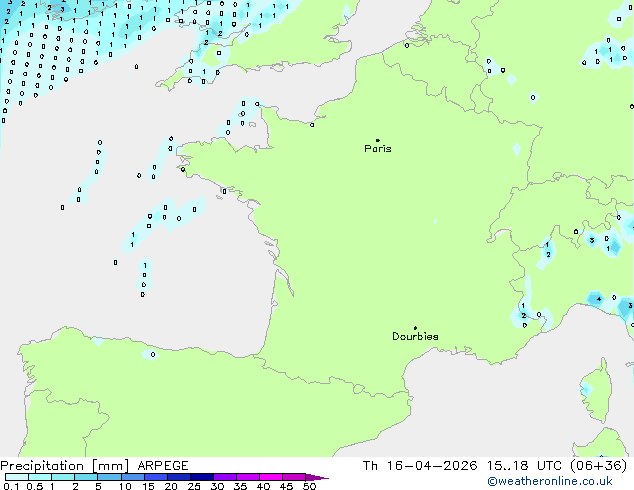Pick the 5–10 mm legend color box
Image resolution: width=634 pixels, height=490 pixels.
pyautogui.click(x=109, y=477)
